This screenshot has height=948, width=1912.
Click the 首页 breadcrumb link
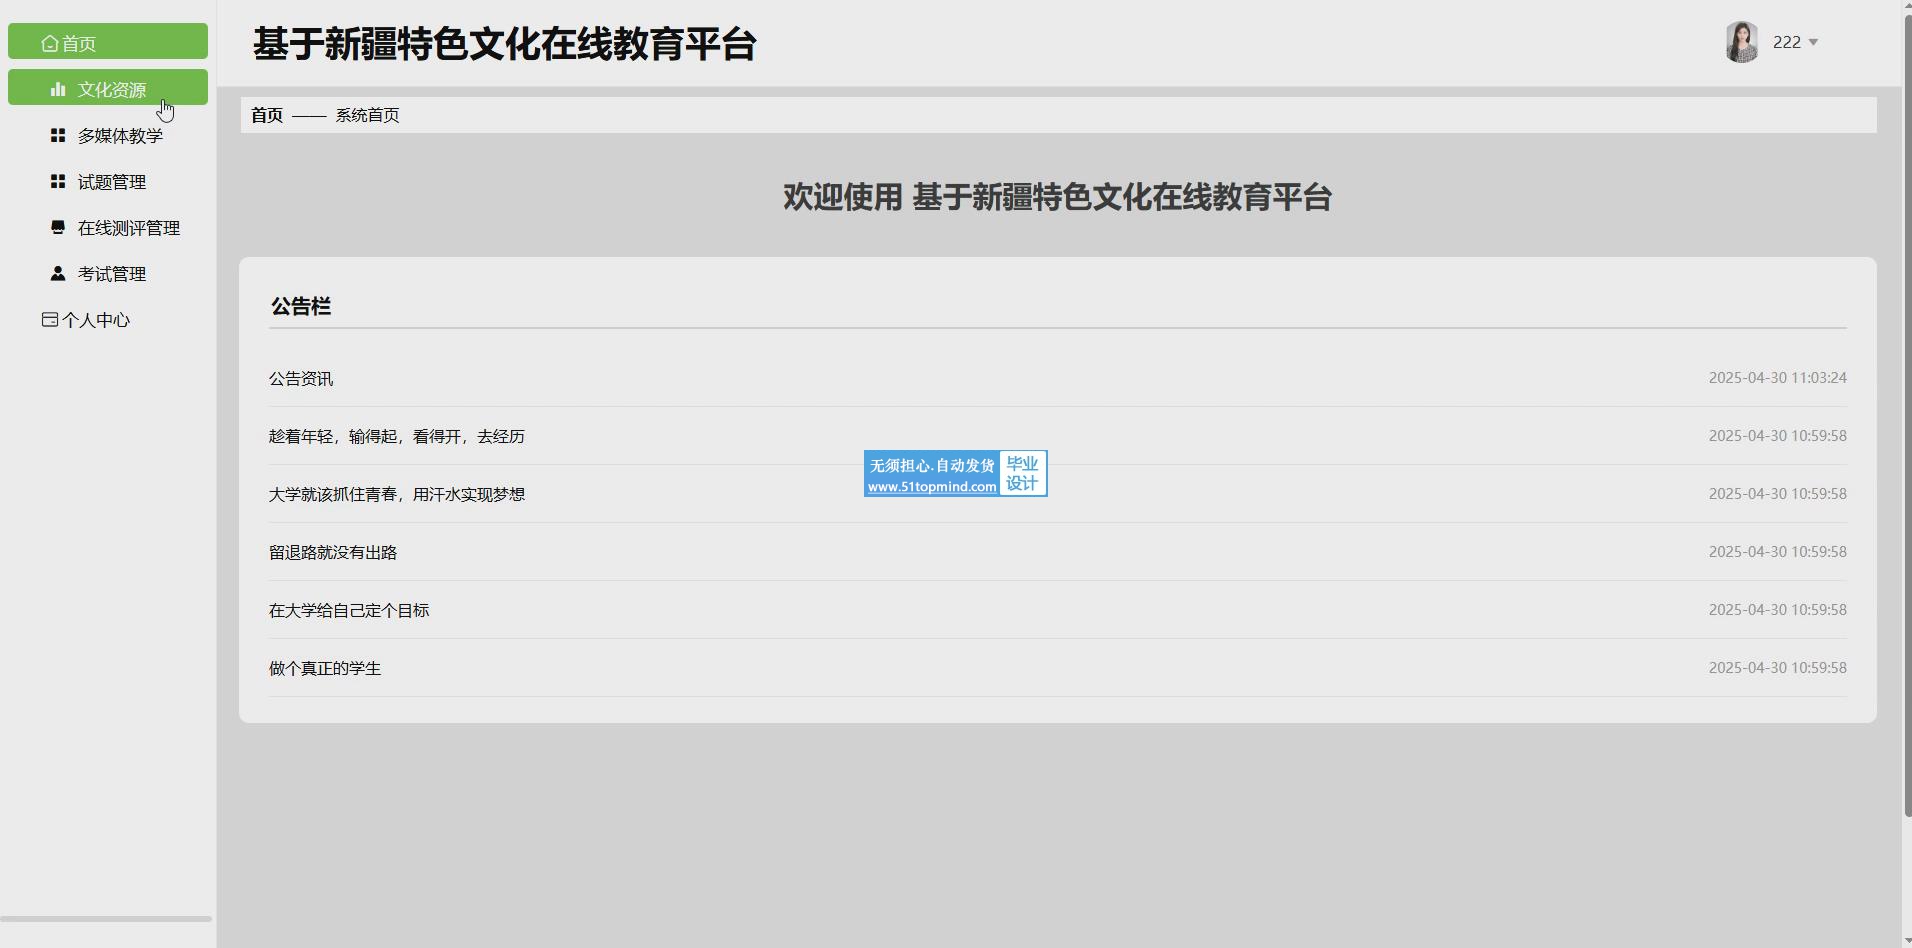(267, 115)
